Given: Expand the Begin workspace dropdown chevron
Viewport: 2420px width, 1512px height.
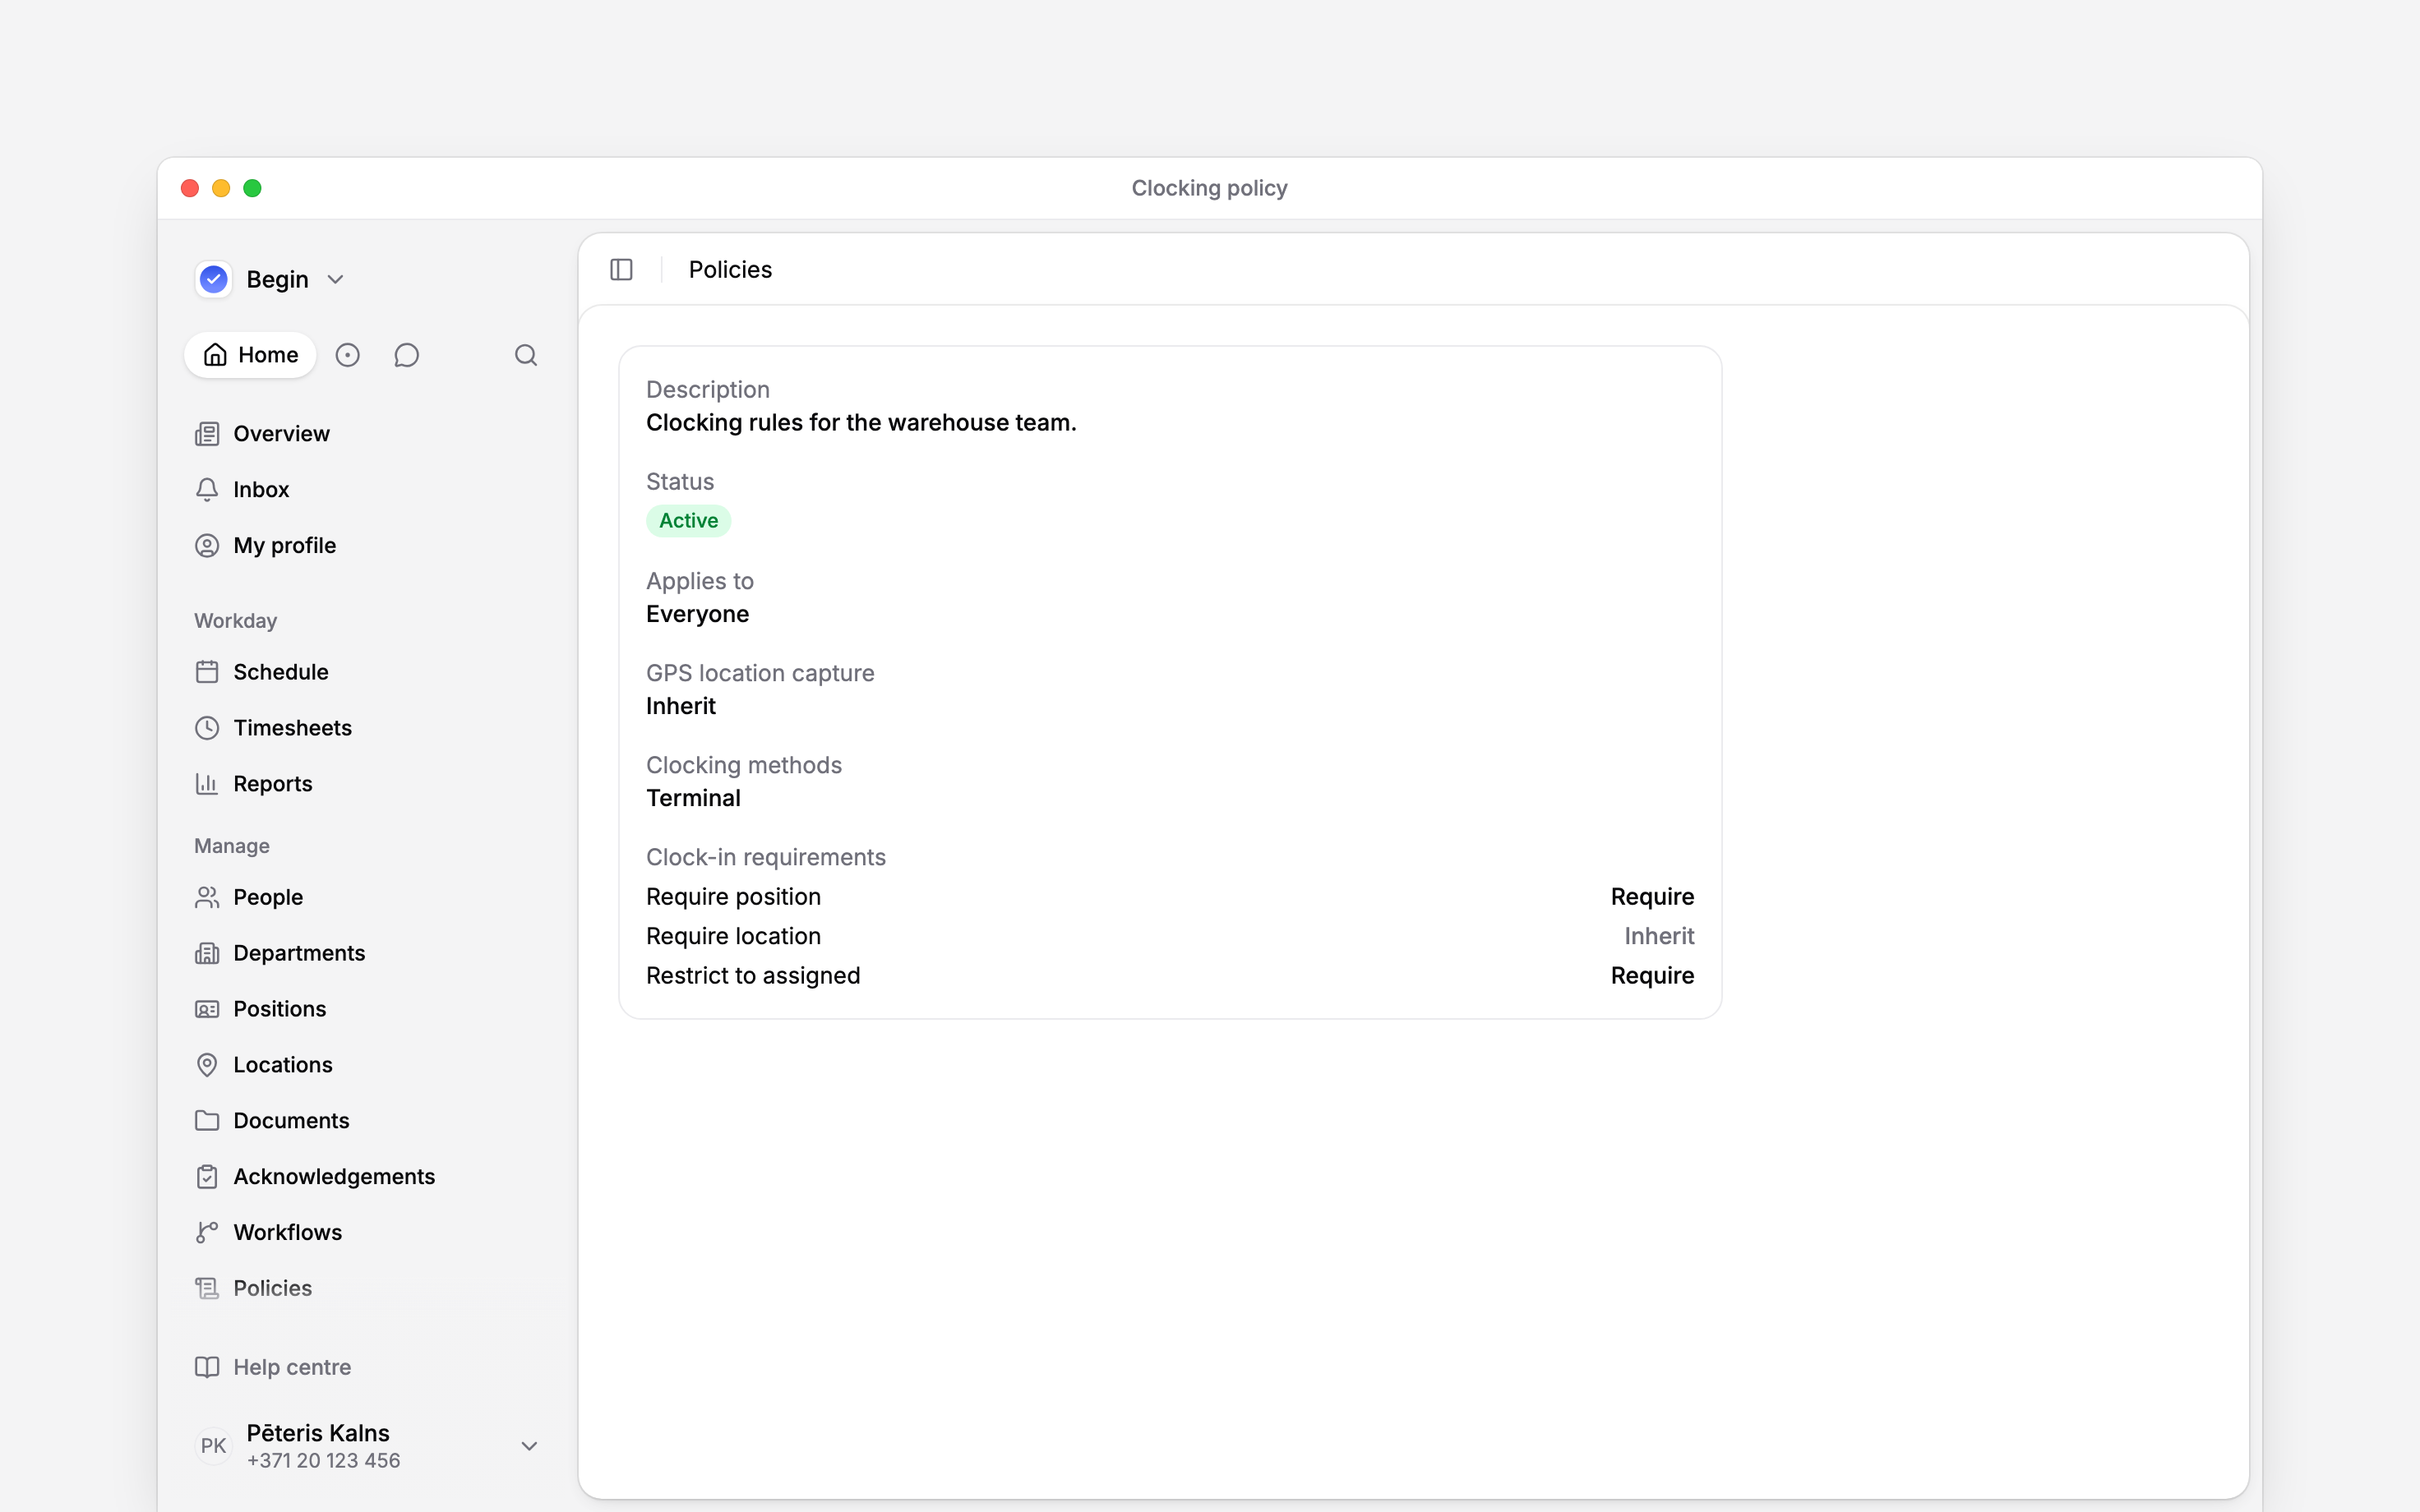Looking at the screenshot, I should (336, 280).
